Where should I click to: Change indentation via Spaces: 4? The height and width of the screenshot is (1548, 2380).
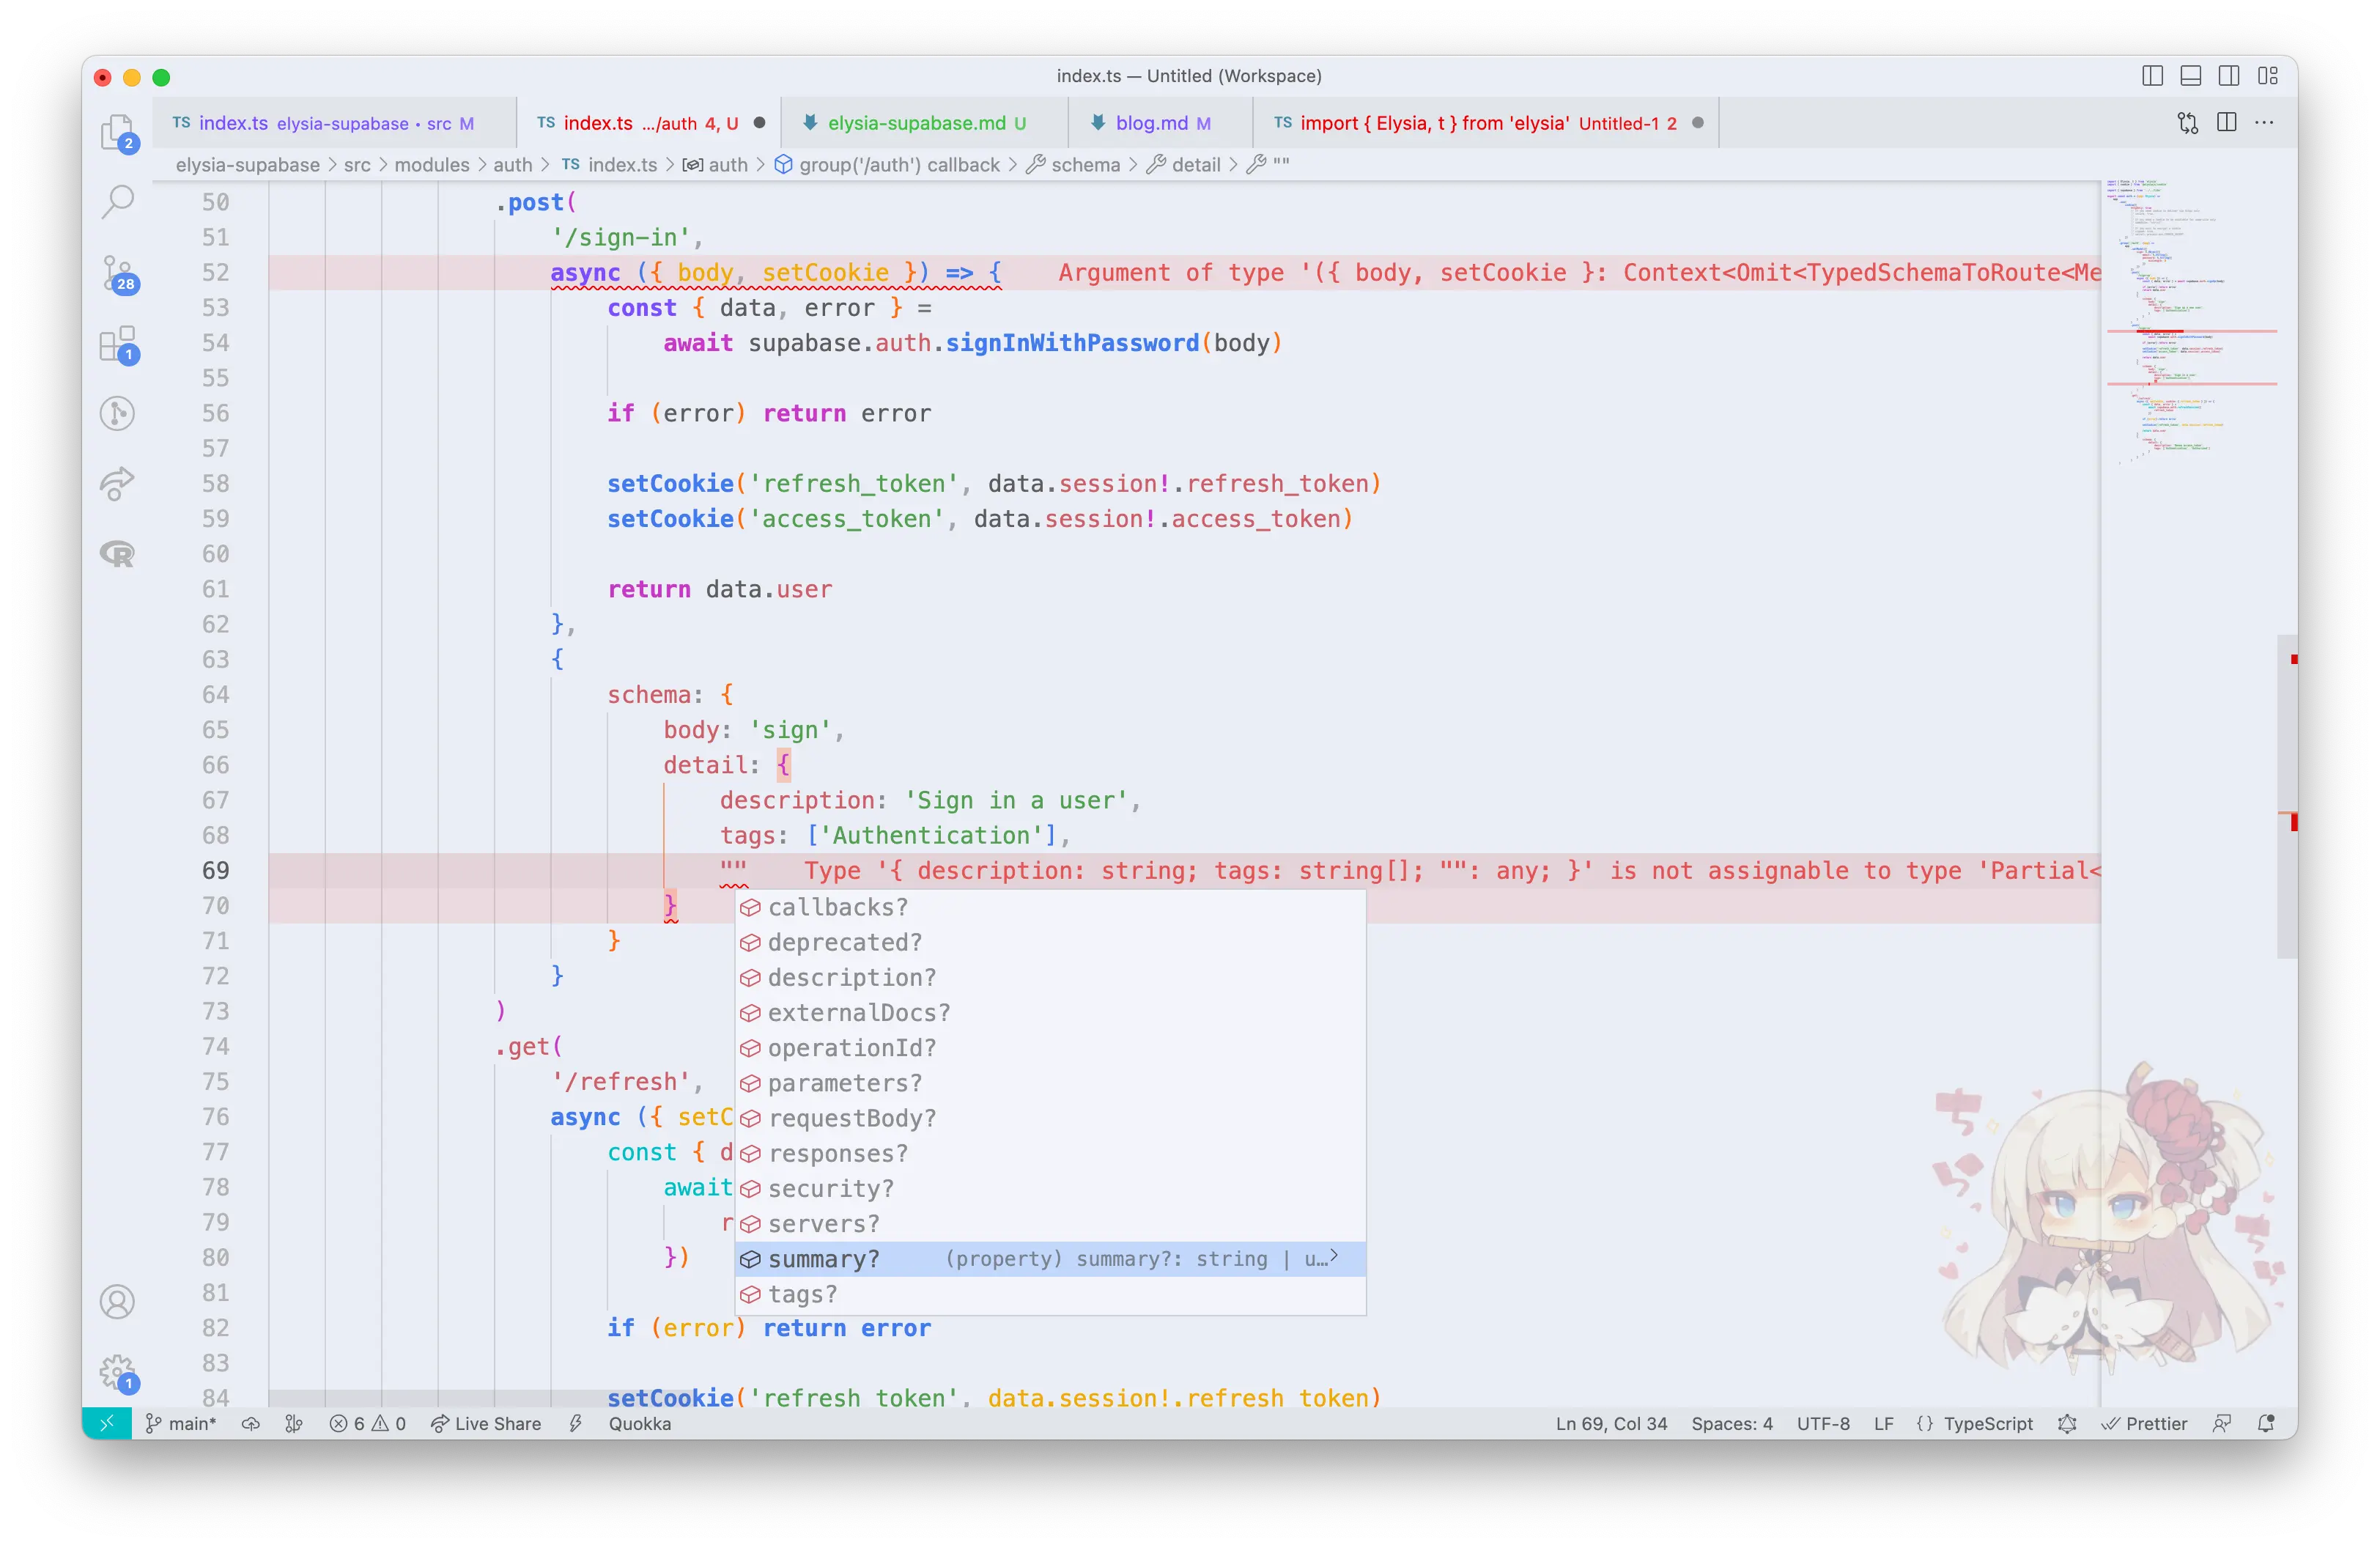pyautogui.click(x=1731, y=1423)
